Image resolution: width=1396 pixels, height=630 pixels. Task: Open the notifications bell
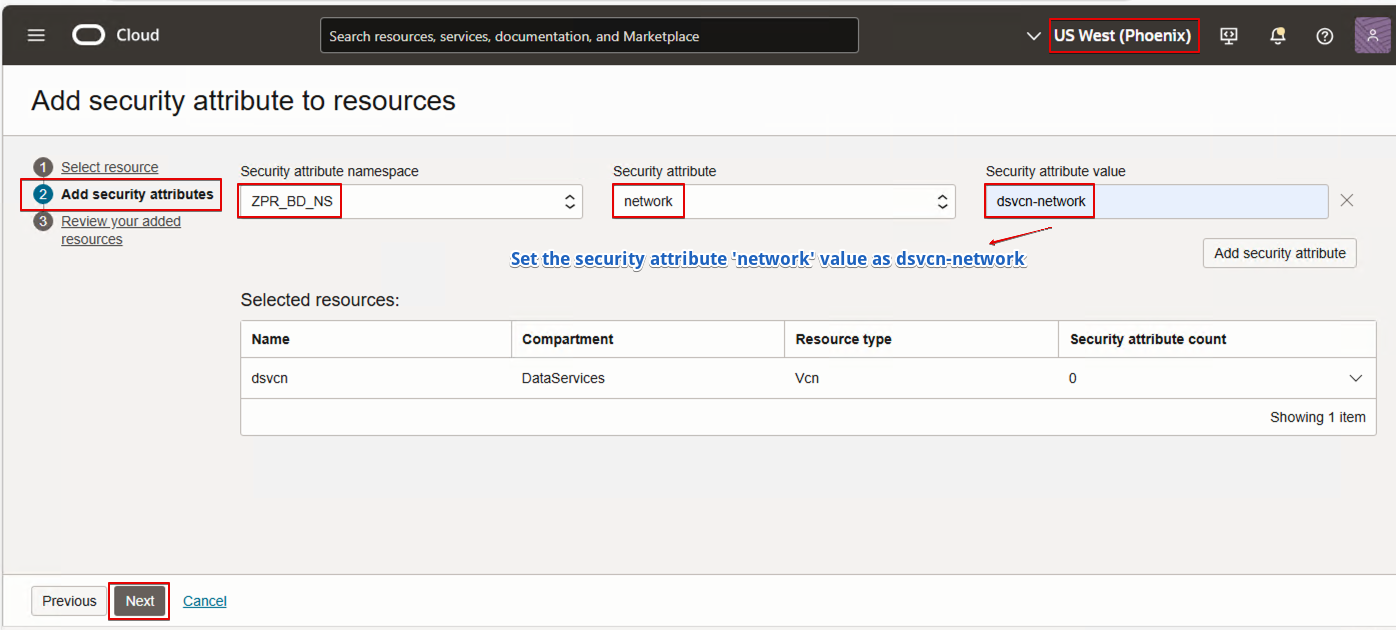(x=1277, y=36)
